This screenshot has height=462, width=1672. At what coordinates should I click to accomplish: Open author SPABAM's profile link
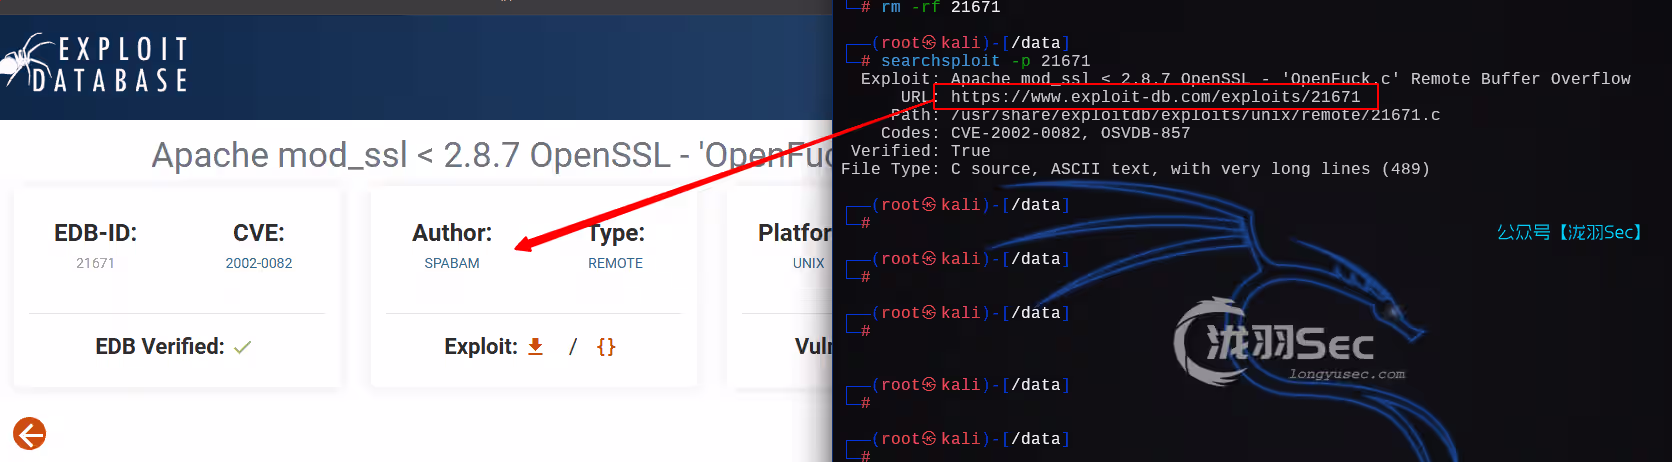click(x=451, y=263)
